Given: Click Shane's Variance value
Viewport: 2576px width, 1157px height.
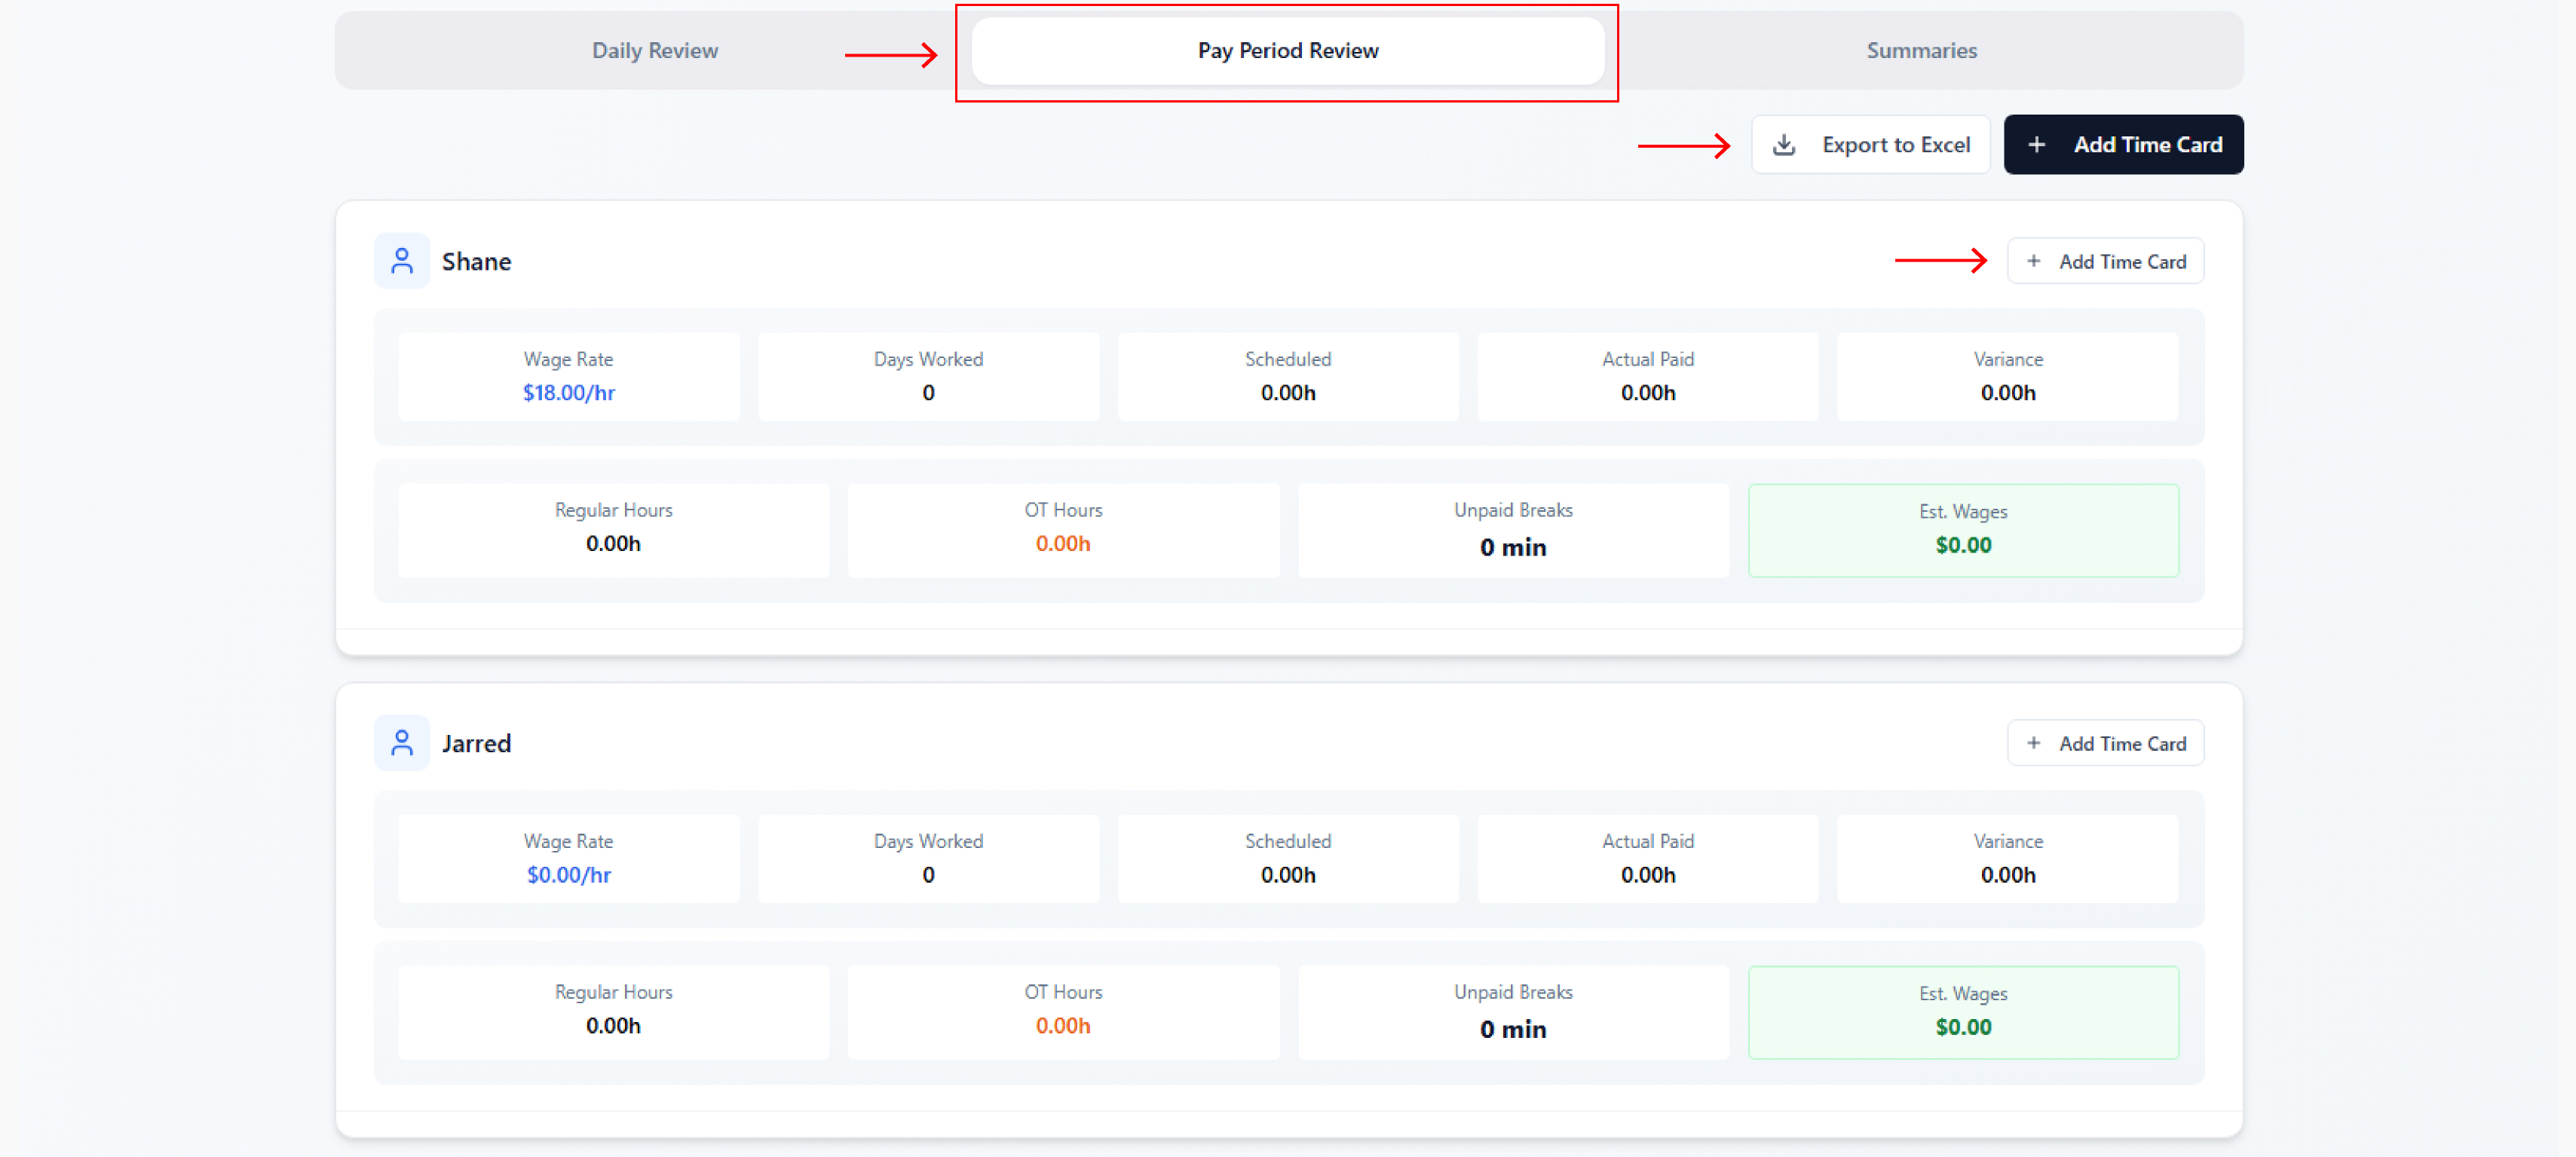Looking at the screenshot, I should [x=2008, y=393].
